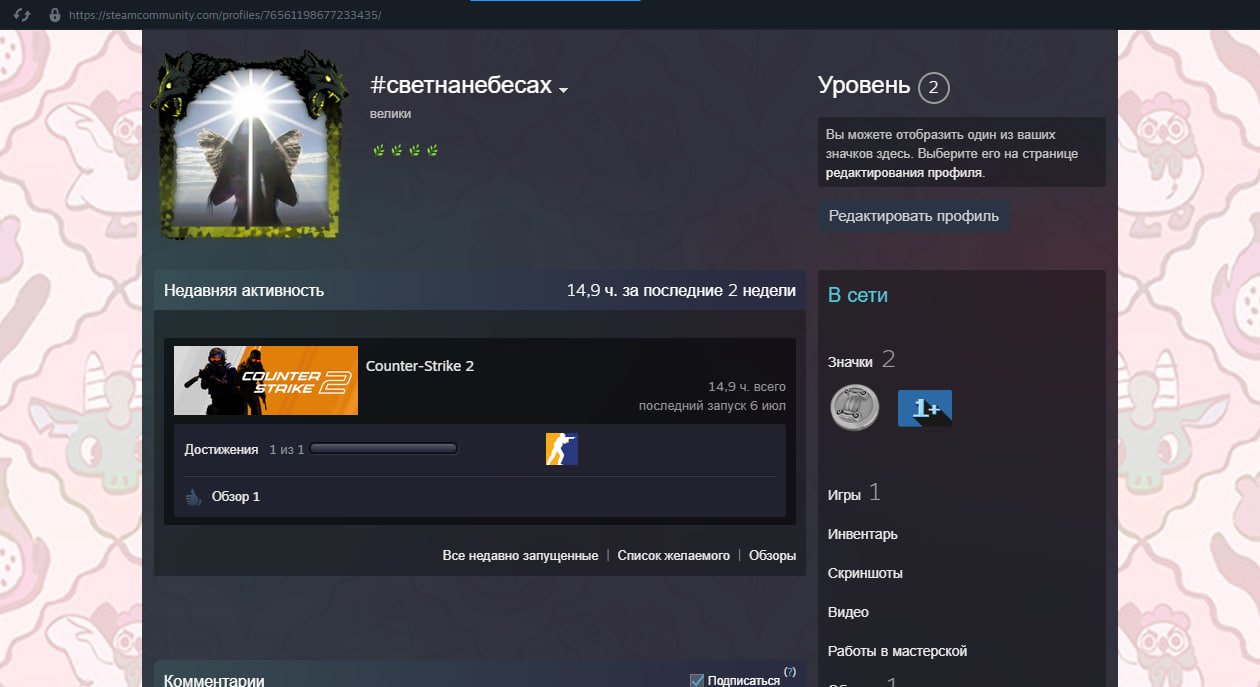Open Все недавно запущенные link

coord(520,555)
